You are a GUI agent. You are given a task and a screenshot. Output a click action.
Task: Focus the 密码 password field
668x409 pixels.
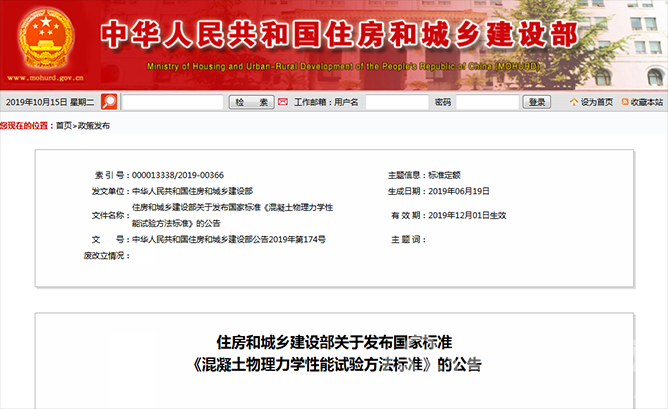point(487,102)
